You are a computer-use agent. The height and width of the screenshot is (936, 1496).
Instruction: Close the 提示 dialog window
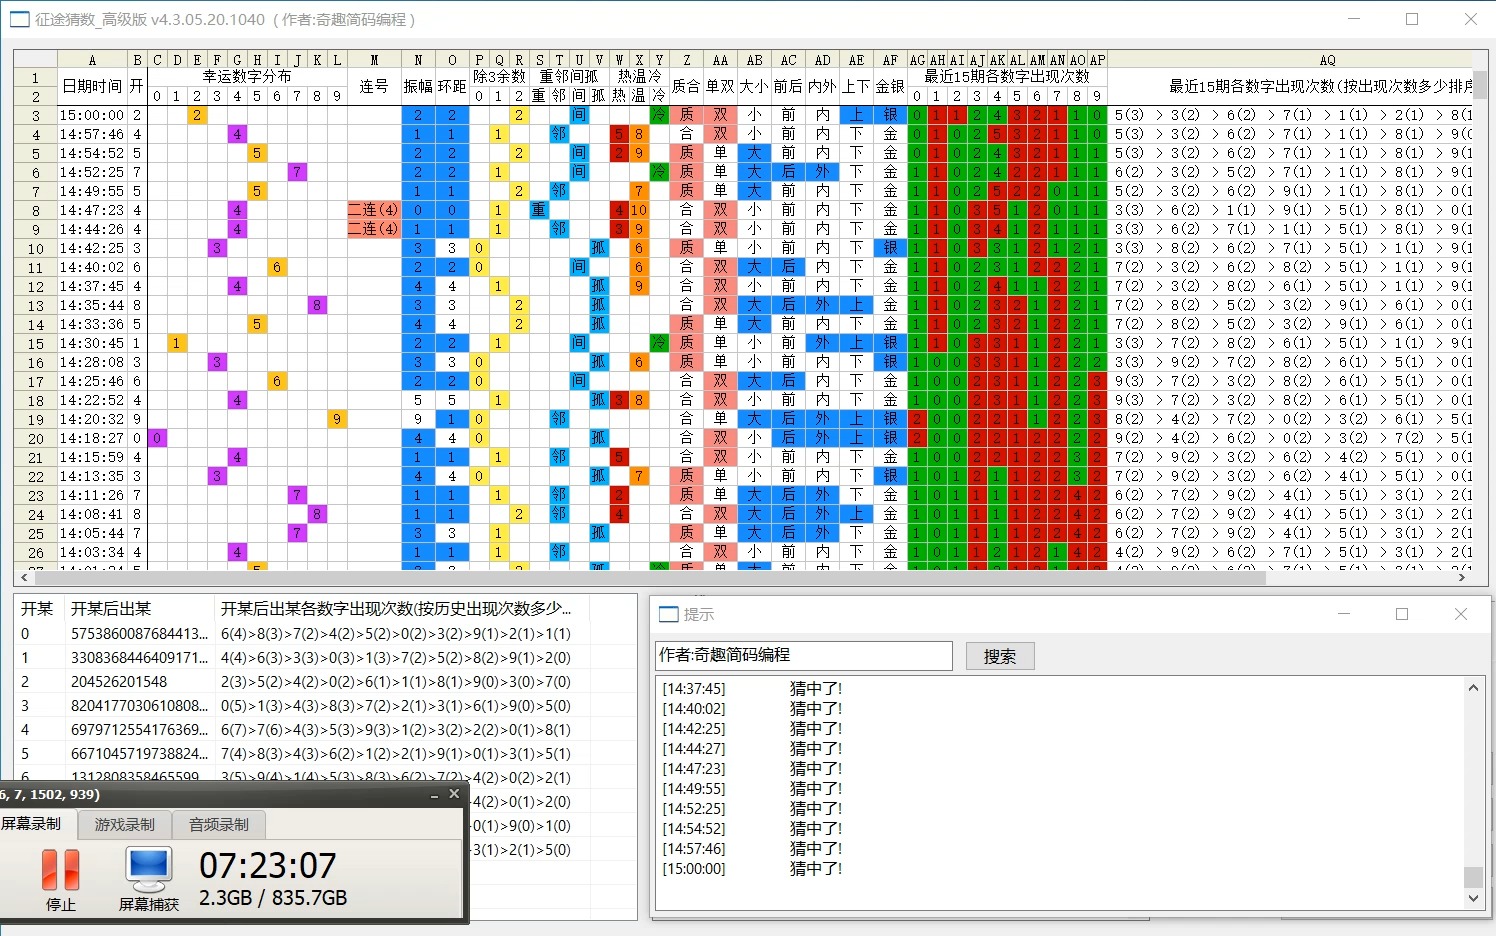tap(1461, 614)
